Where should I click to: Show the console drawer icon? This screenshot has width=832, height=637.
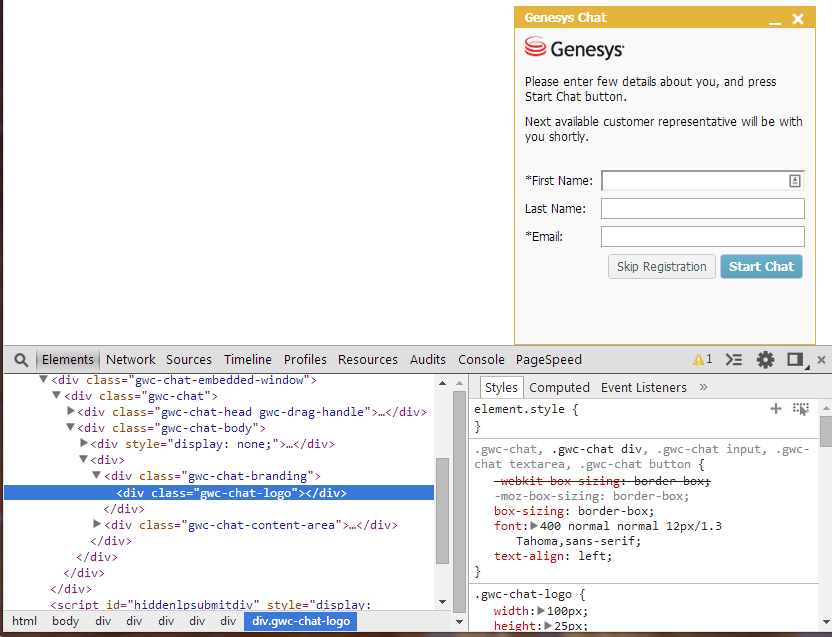coord(734,360)
